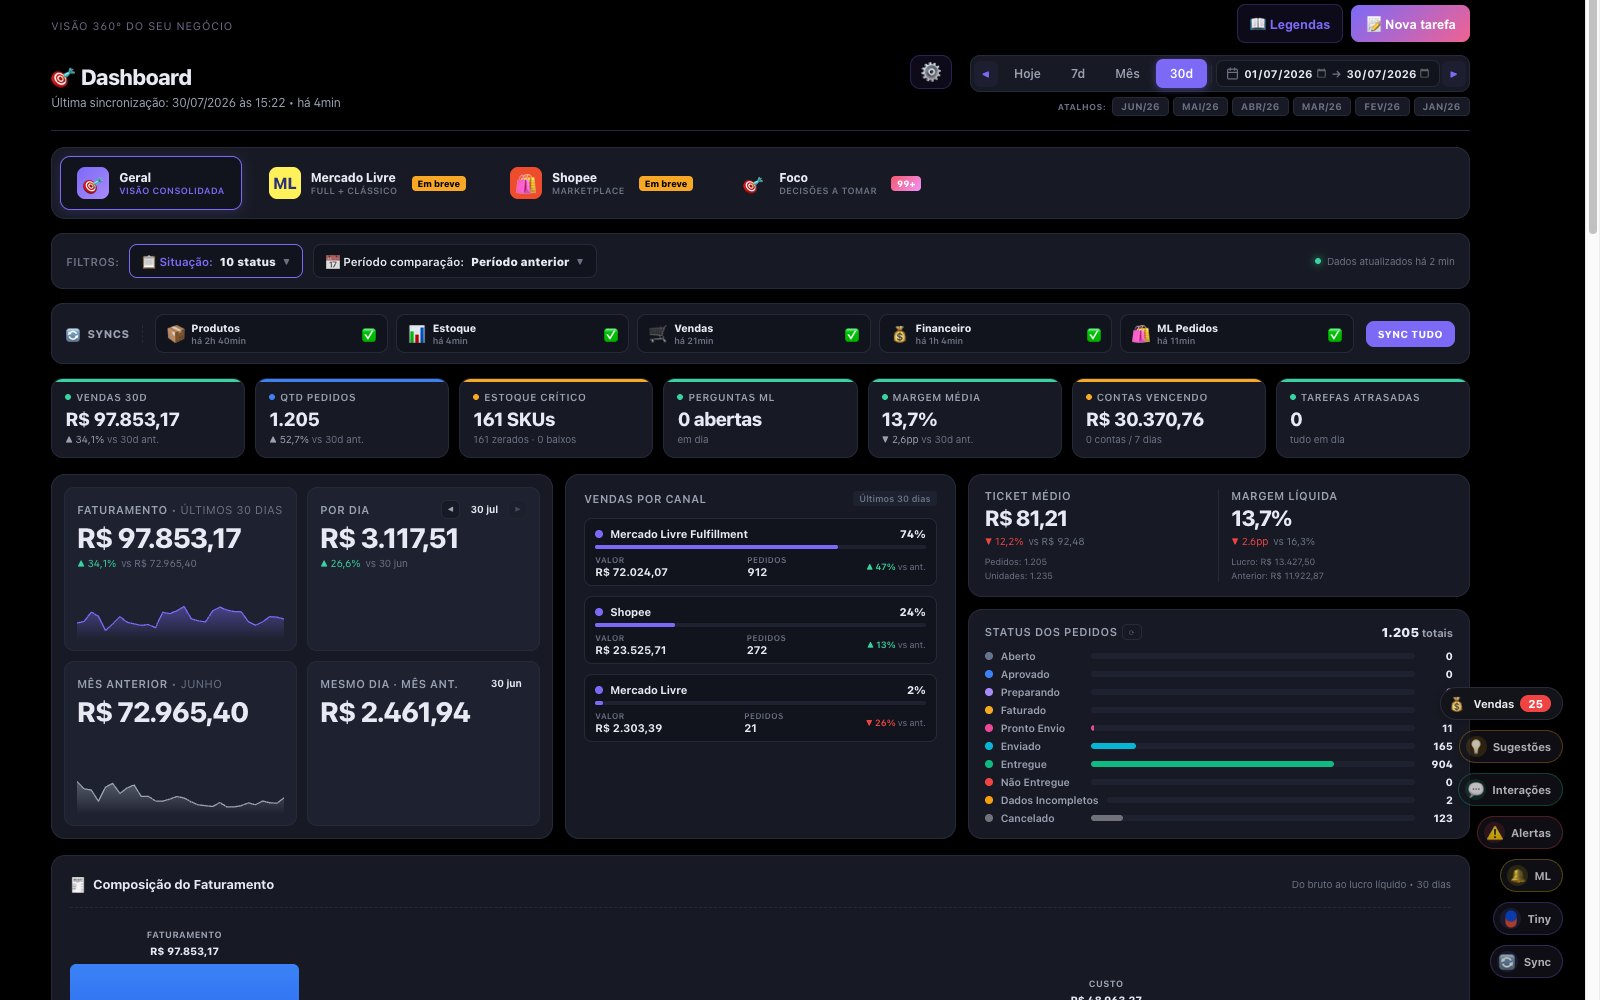Open floating Vendas shortcut
The image size is (1600, 1000).
[x=1502, y=704]
